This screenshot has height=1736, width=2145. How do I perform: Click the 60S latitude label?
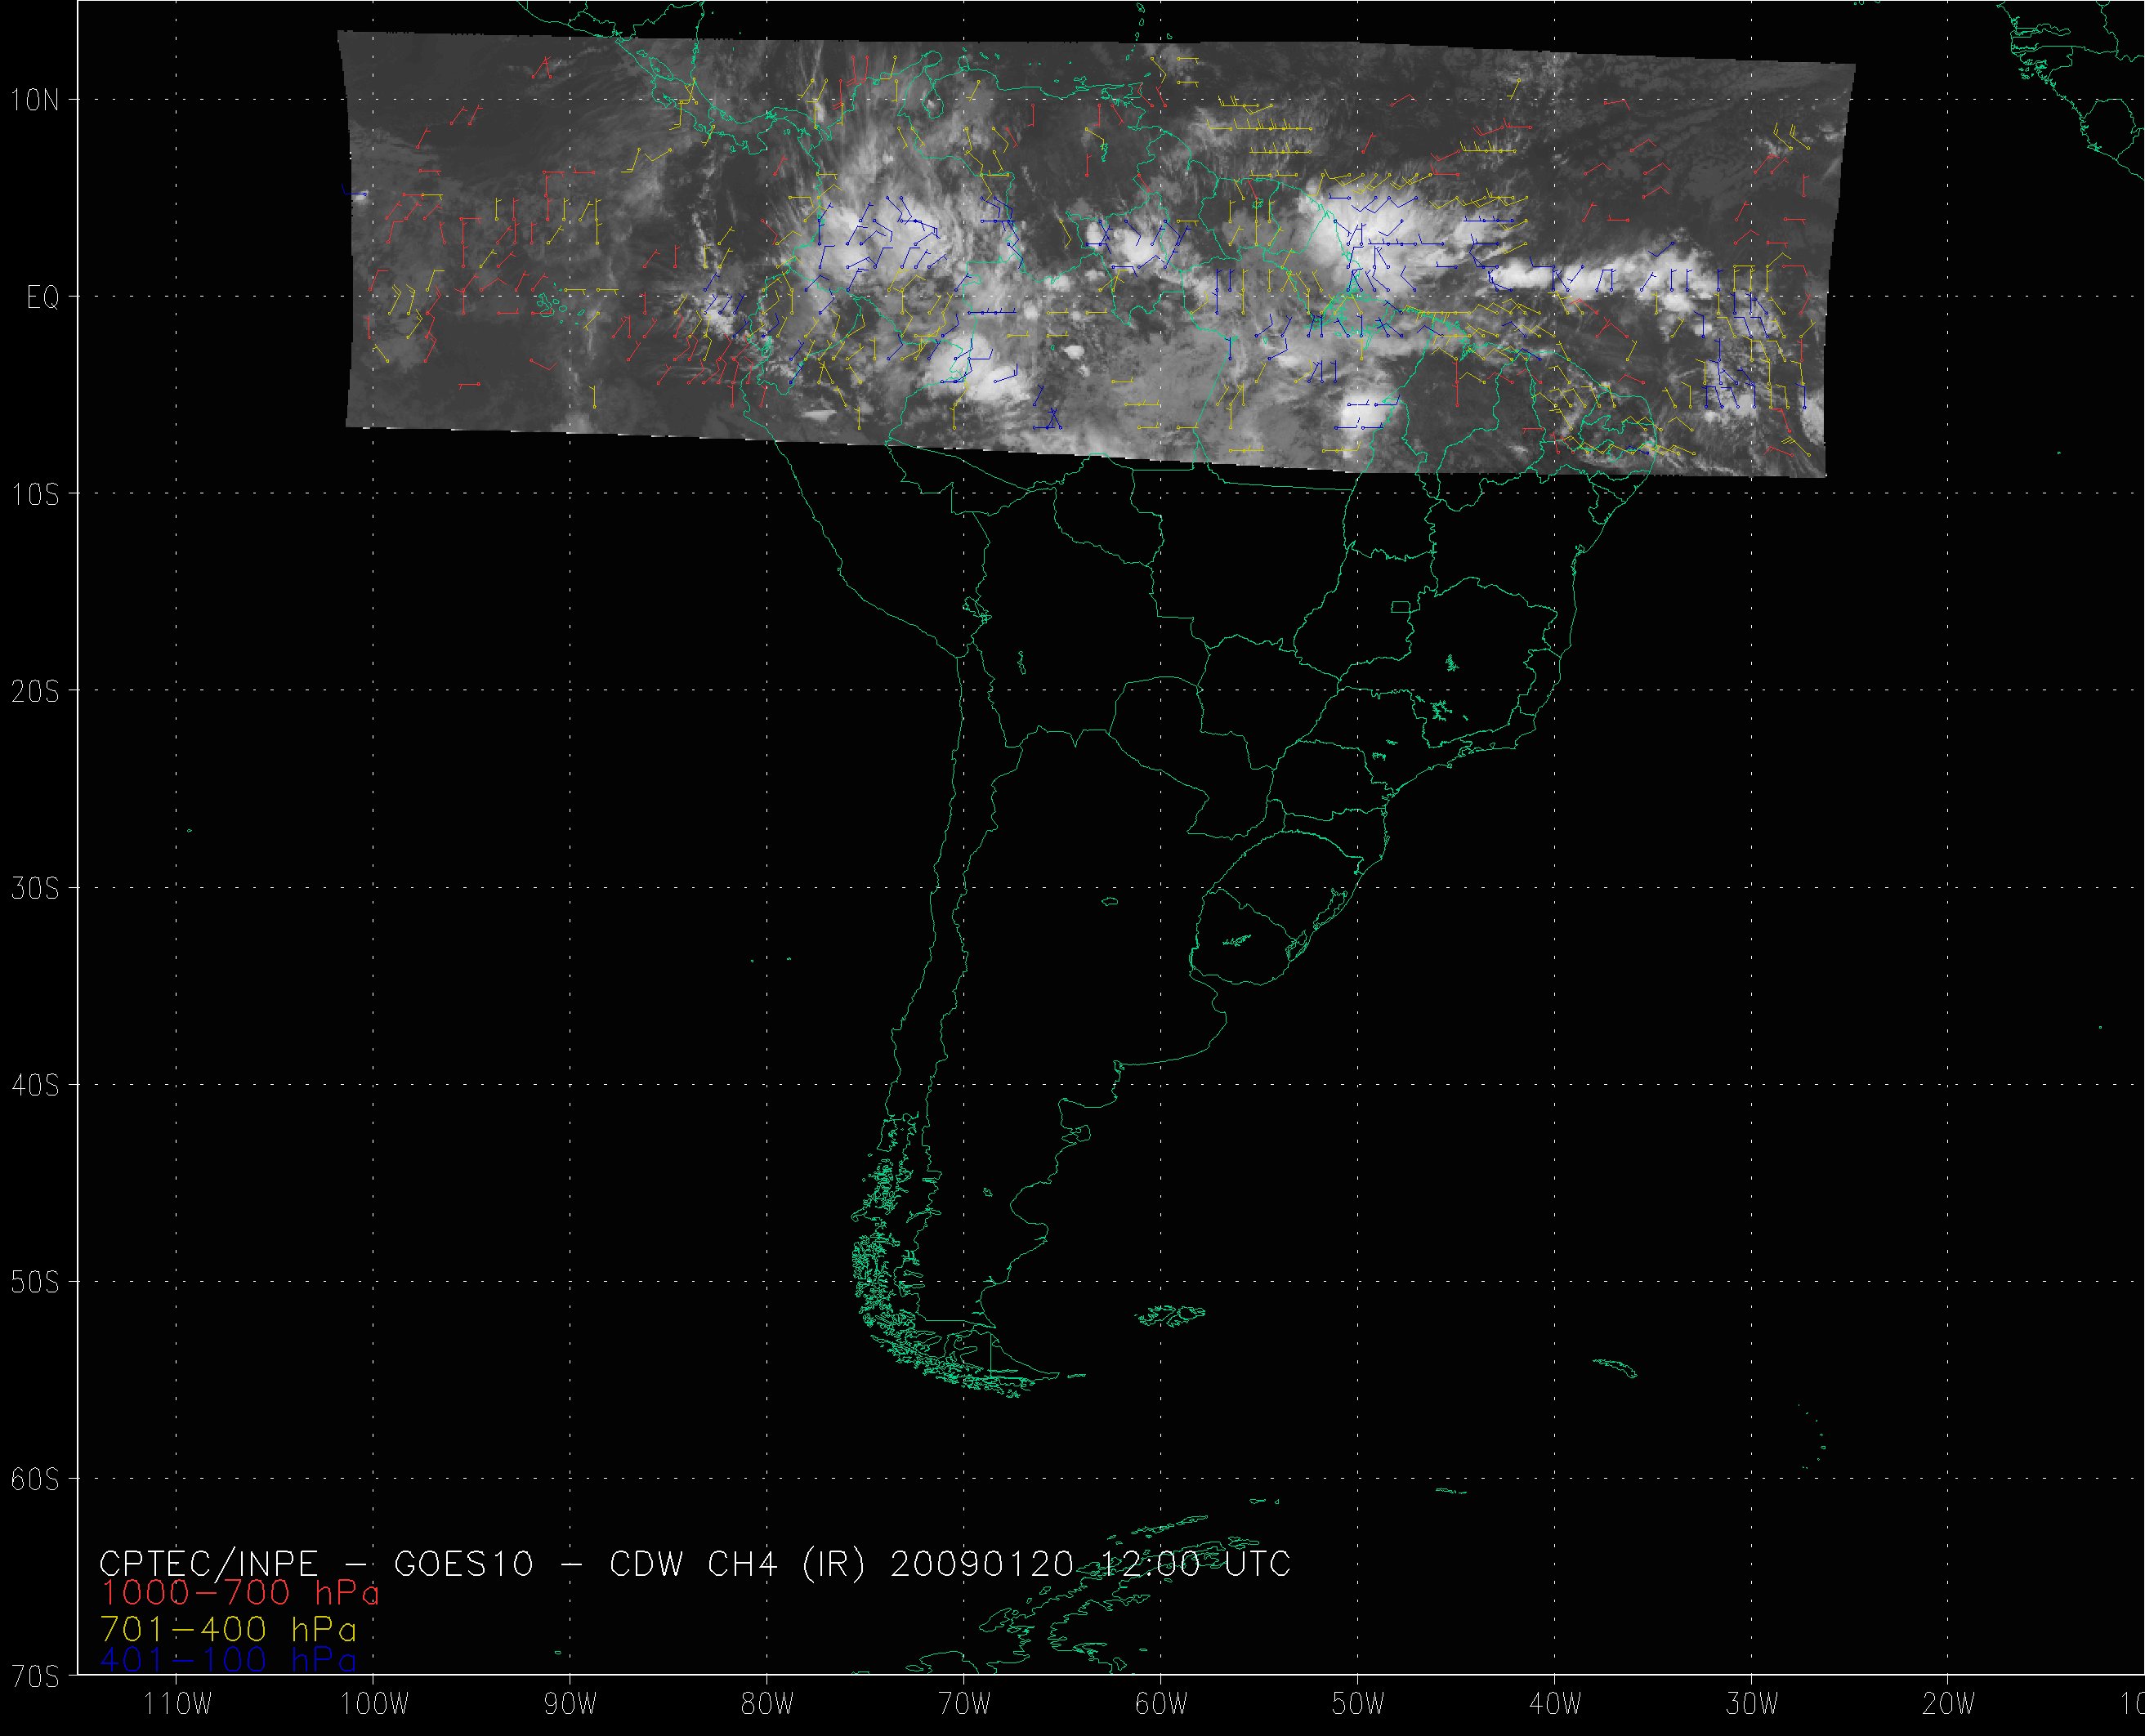point(35,1479)
